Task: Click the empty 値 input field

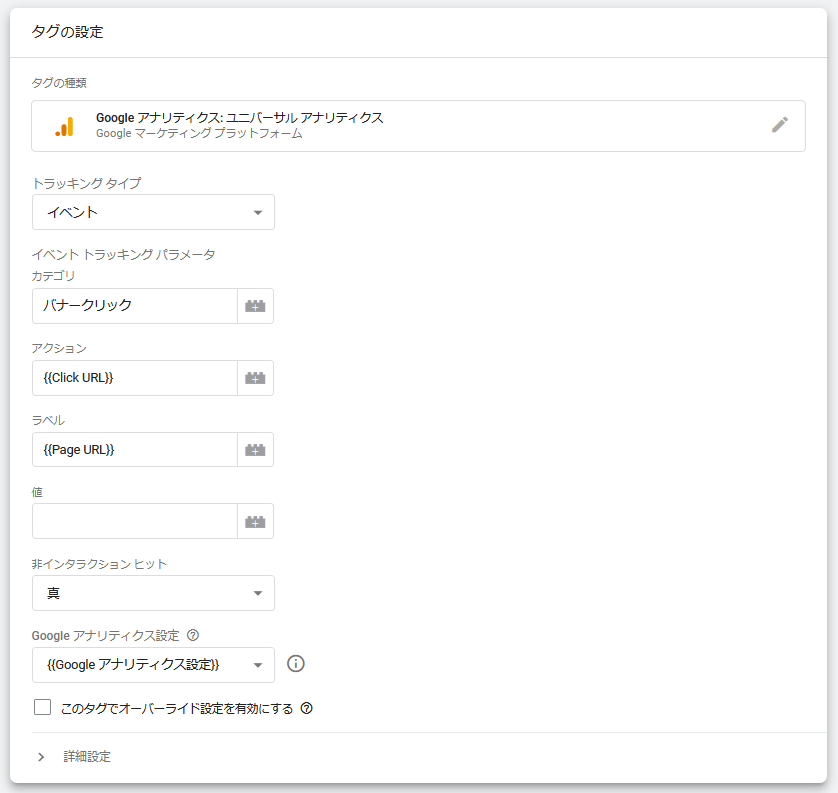Action: pyautogui.click(x=135, y=522)
